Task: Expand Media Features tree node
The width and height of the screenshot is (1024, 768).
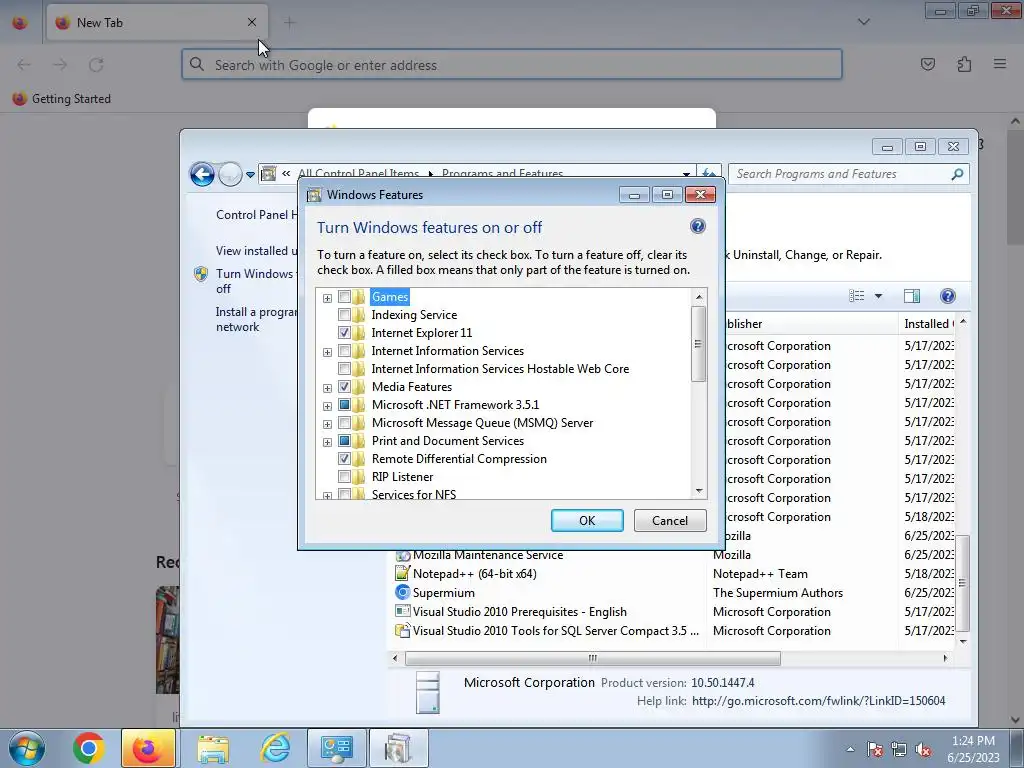Action: pos(327,388)
